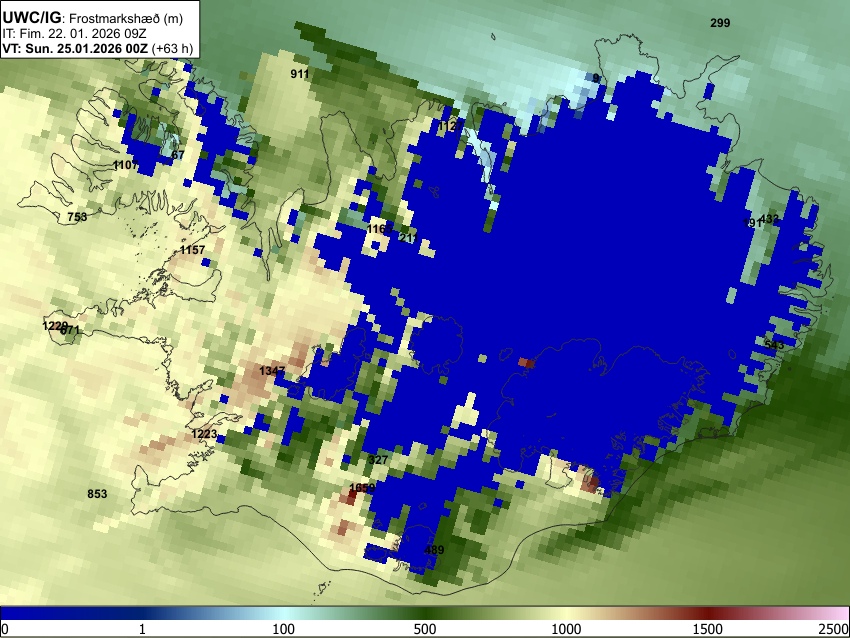850x638 pixels.
Task: Click the map value 853
Action: [x=97, y=494]
